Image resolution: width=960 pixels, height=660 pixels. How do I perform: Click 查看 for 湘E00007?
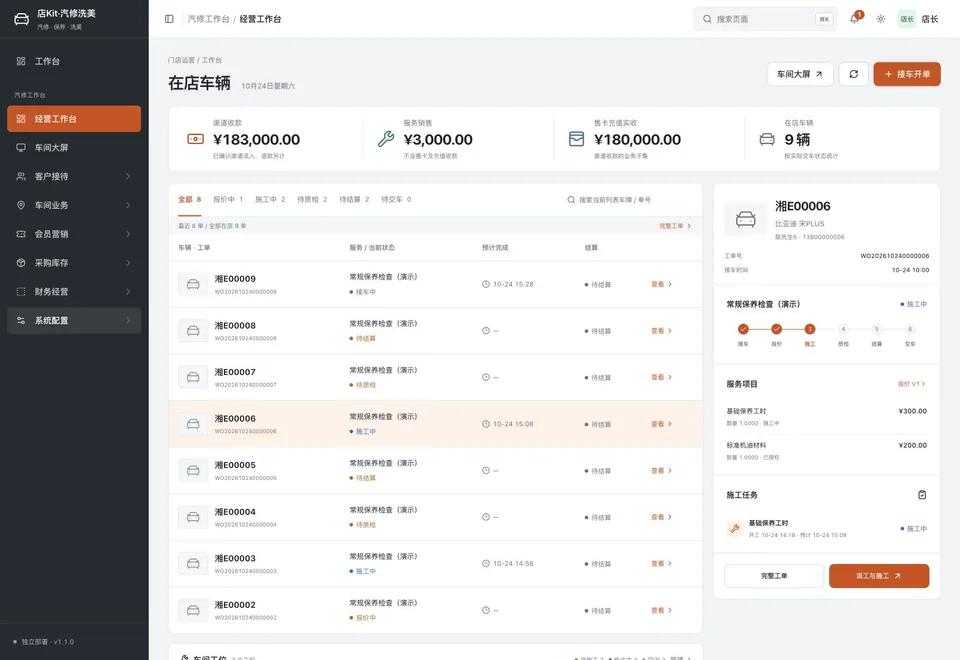point(661,377)
